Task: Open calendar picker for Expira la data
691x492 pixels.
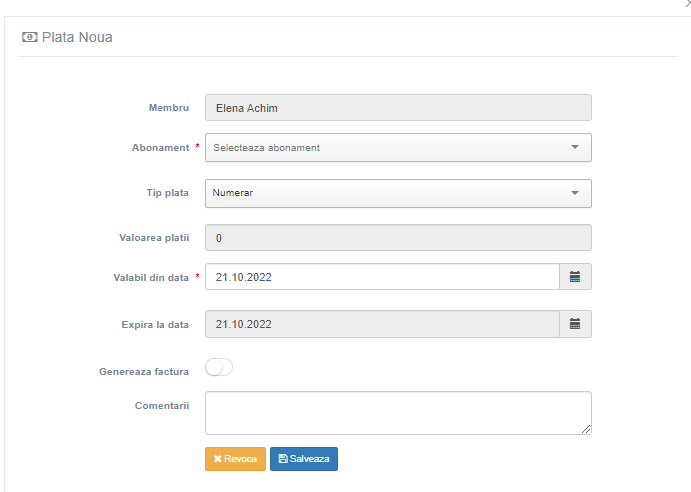Action: point(575,324)
